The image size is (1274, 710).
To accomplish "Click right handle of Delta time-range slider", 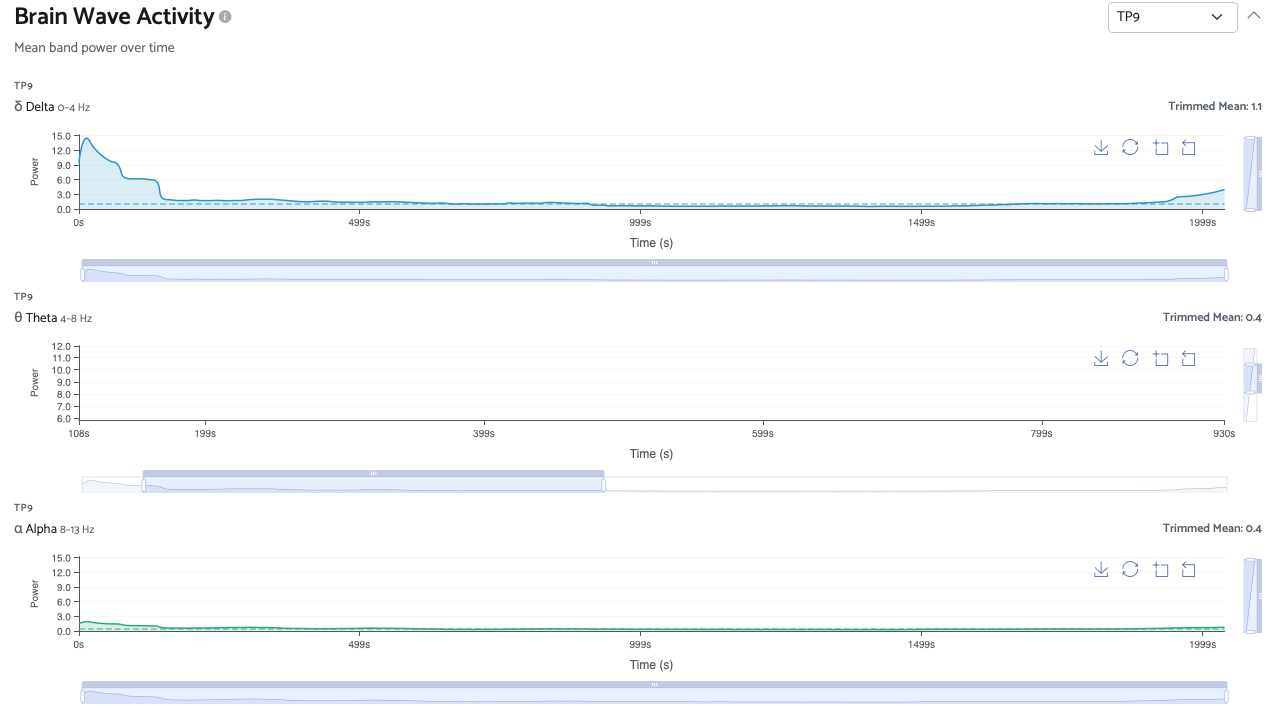I will [1226, 274].
